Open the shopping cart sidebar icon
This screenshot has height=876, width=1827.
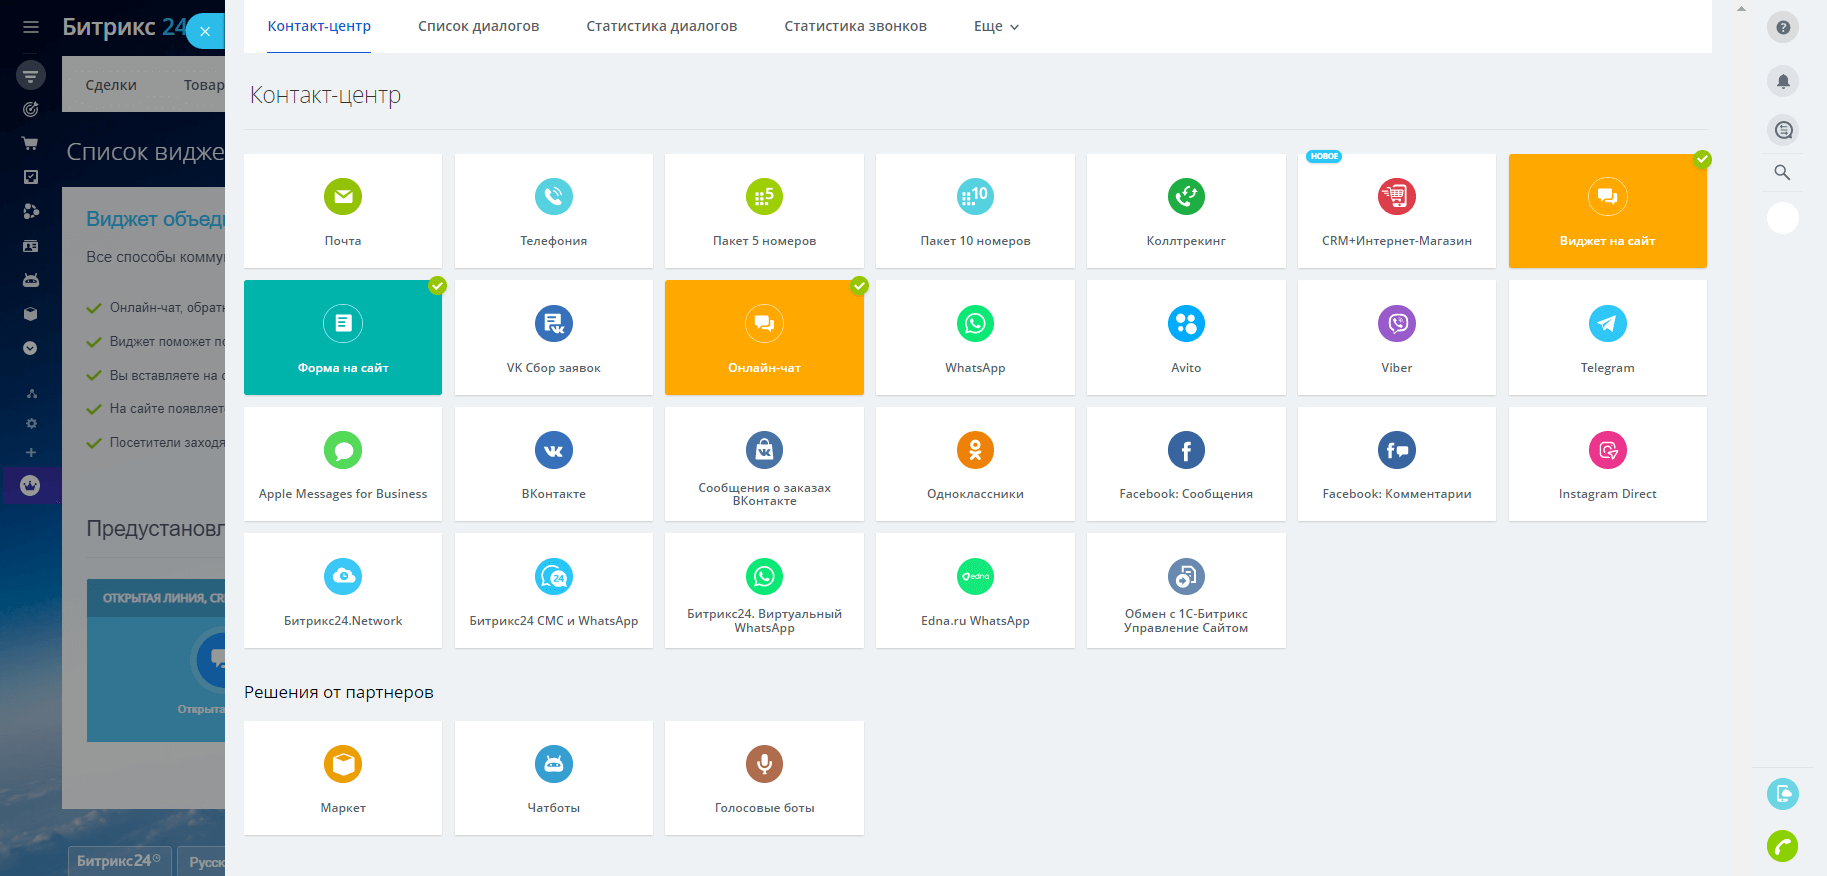pyautogui.click(x=31, y=143)
